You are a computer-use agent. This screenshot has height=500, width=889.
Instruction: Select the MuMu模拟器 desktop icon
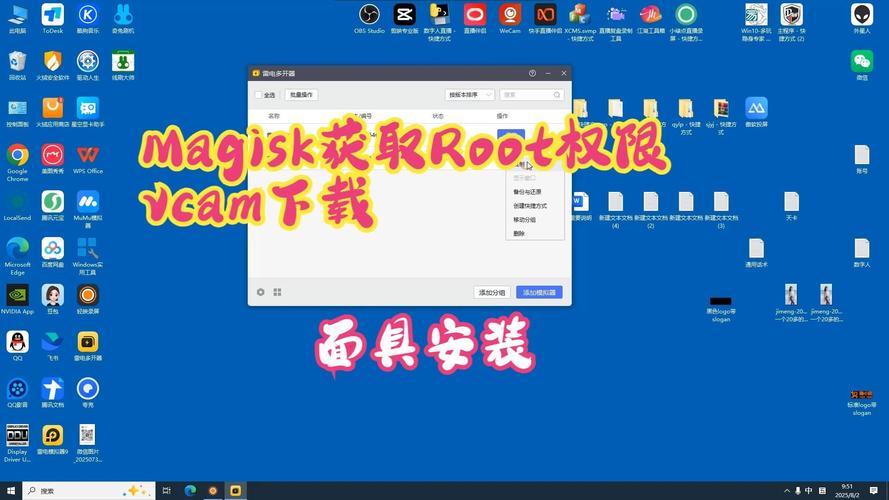pyautogui.click(x=88, y=209)
